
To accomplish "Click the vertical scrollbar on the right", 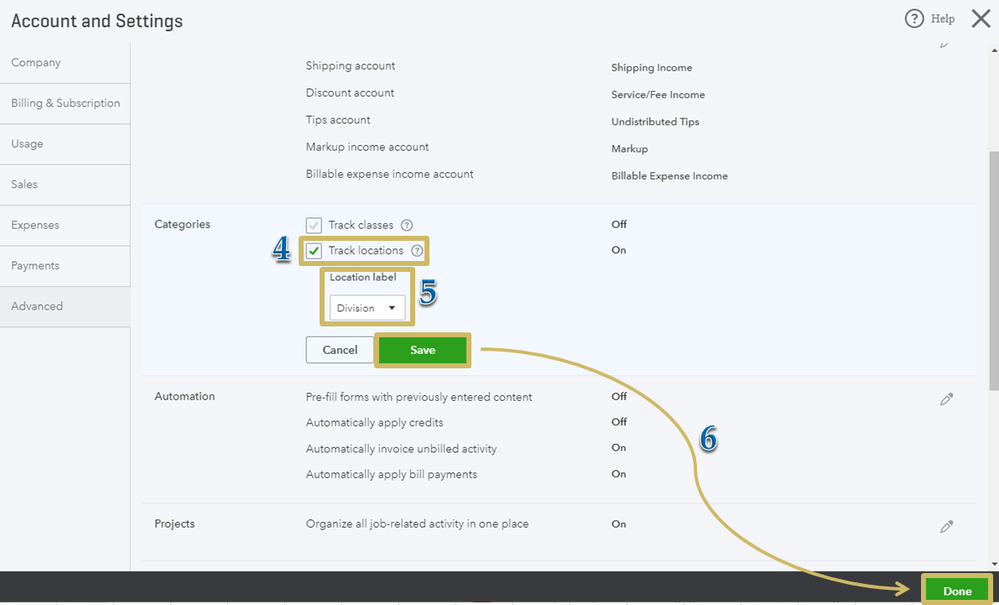I will click(991, 270).
